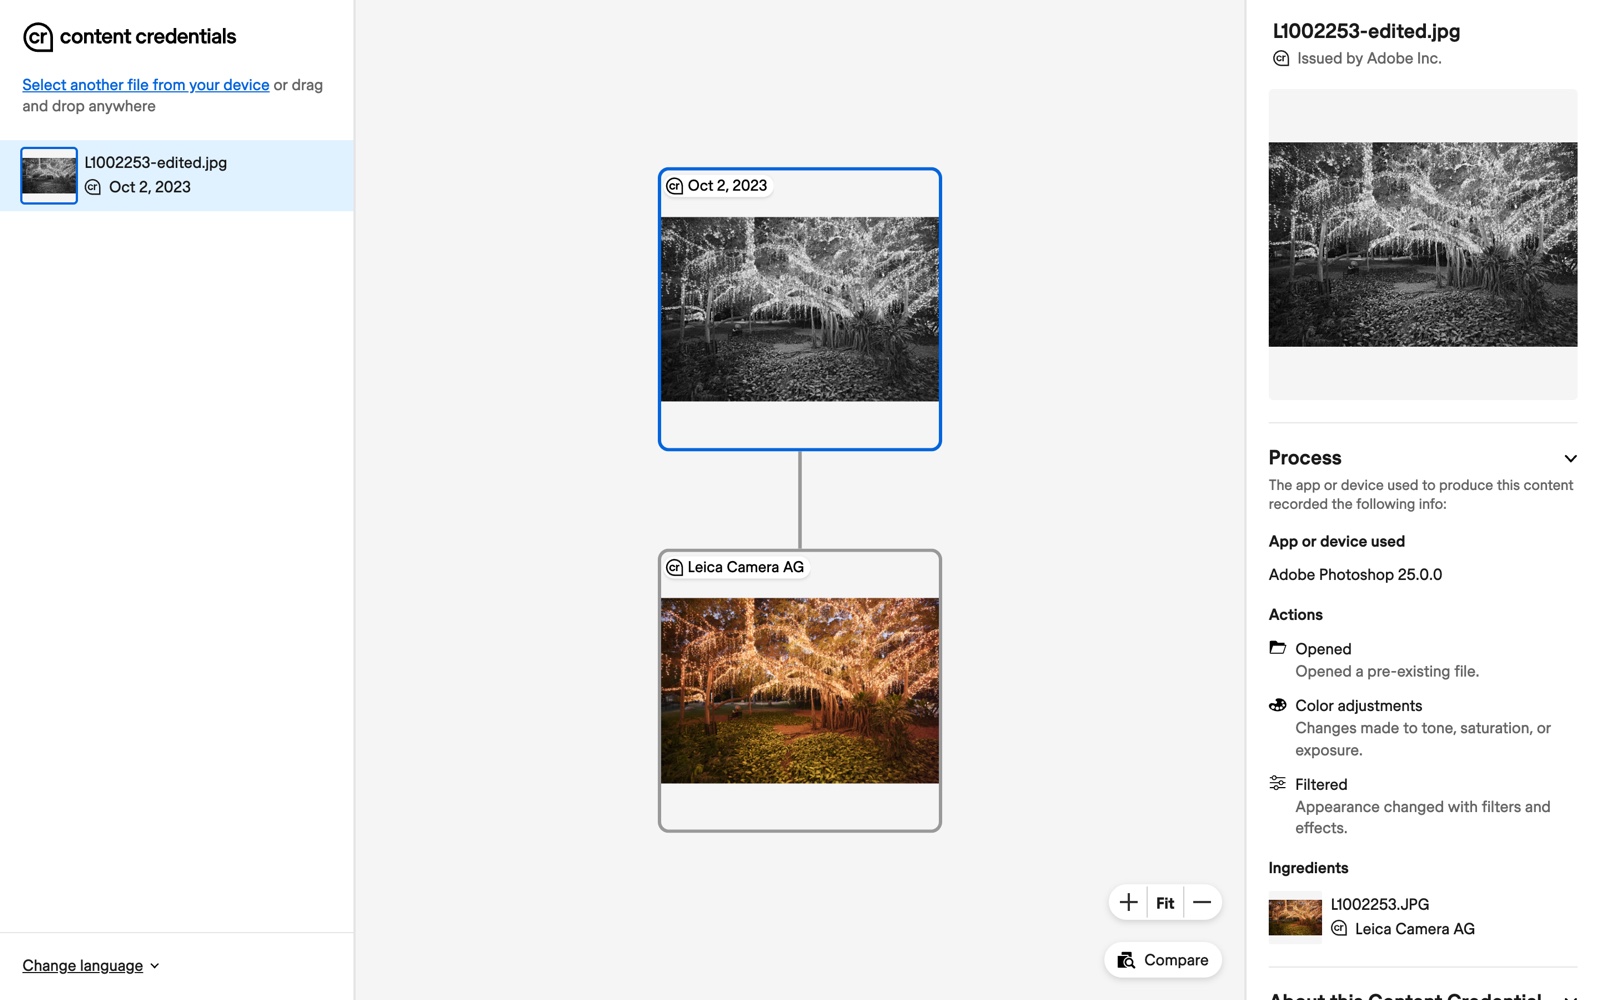Open the Change language dropdown
1600x1000 pixels.
pos(91,966)
